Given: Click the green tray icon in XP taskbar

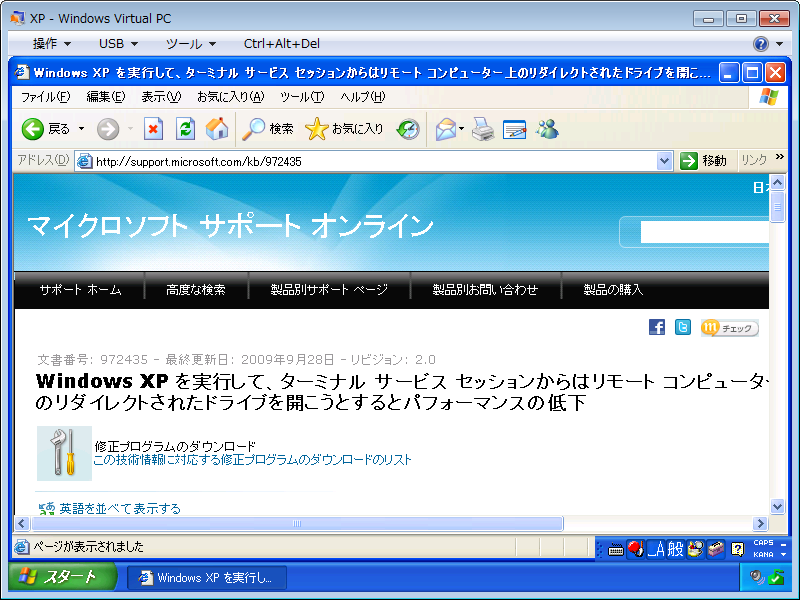Looking at the screenshot, I should 776,578.
